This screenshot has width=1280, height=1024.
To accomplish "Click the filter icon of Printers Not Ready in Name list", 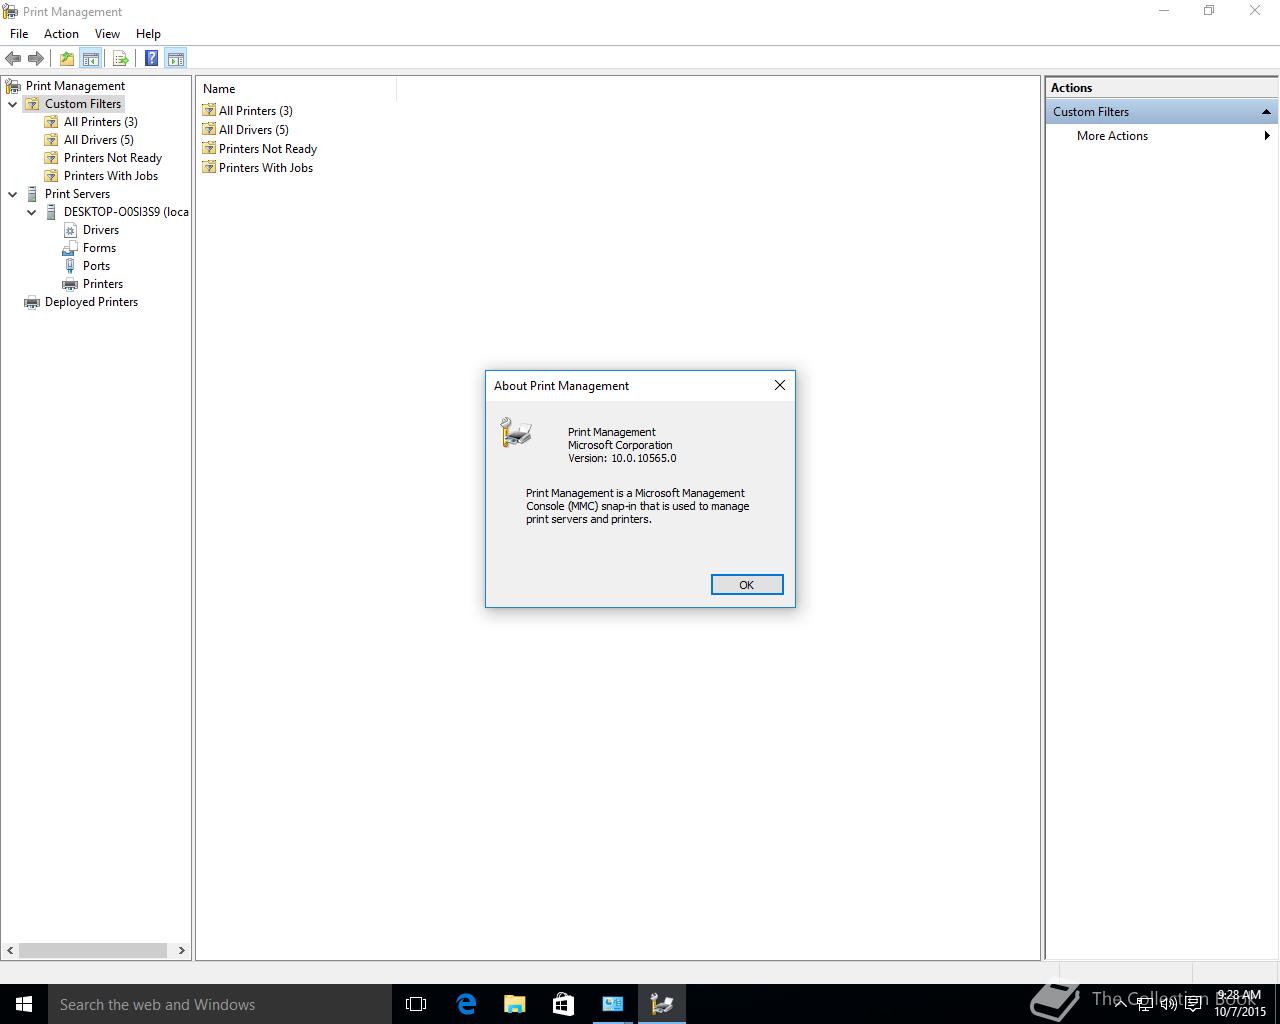I will pos(209,148).
